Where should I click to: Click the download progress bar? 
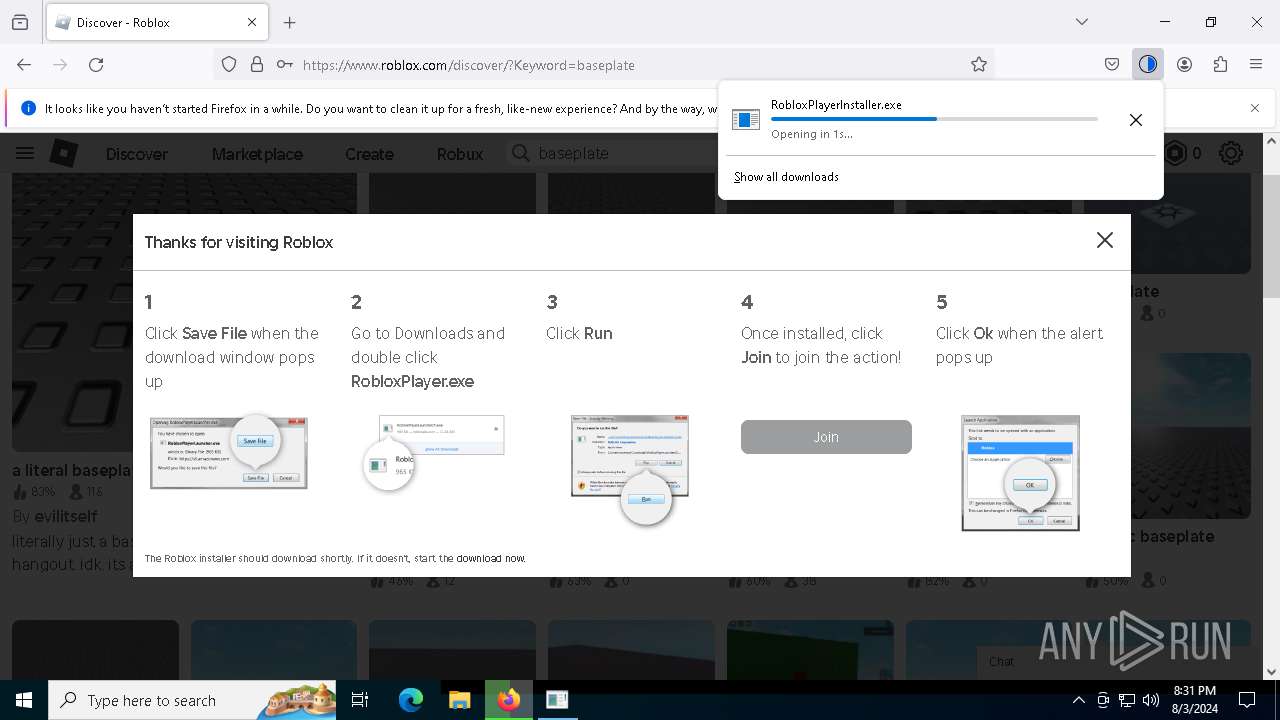point(934,119)
